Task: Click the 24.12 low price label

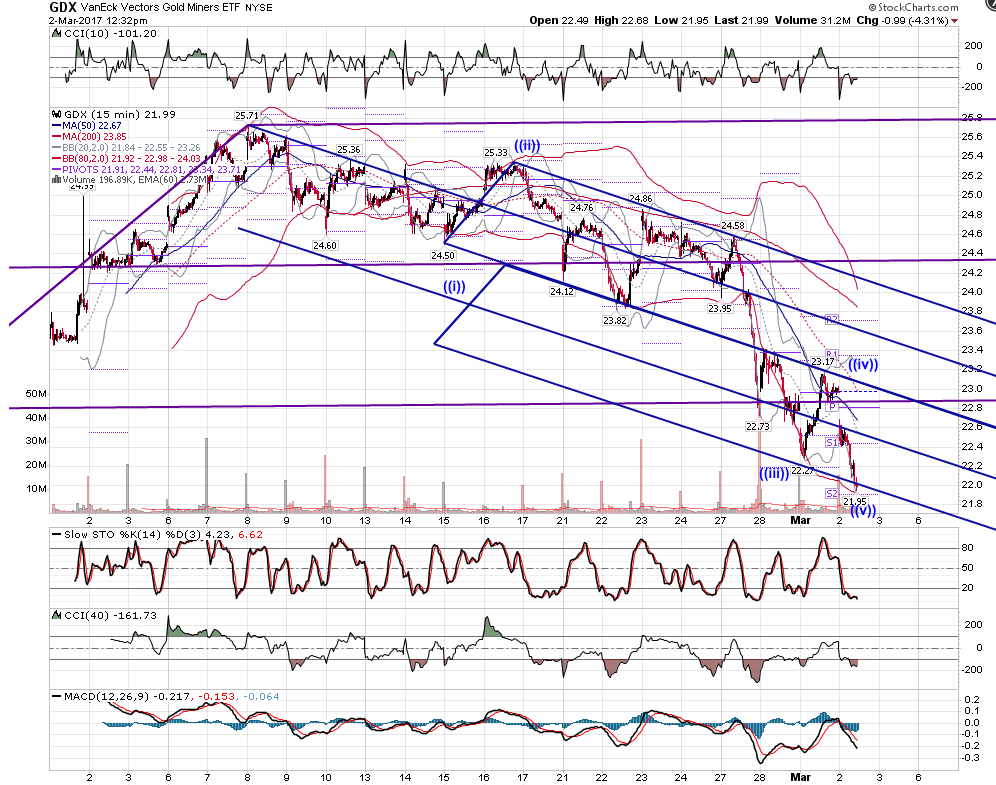Action: point(562,292)
